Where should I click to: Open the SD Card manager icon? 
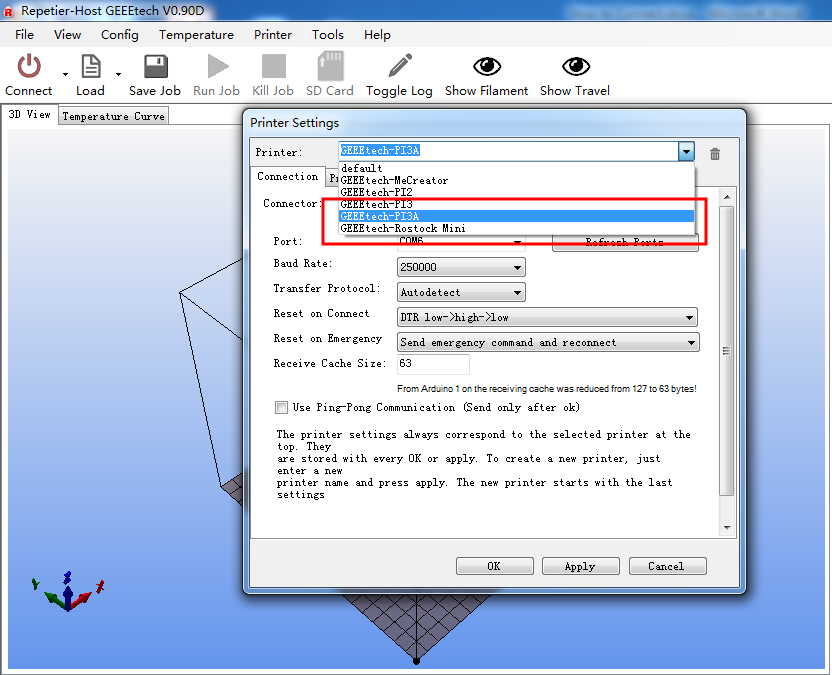click(x=330, y=66)
